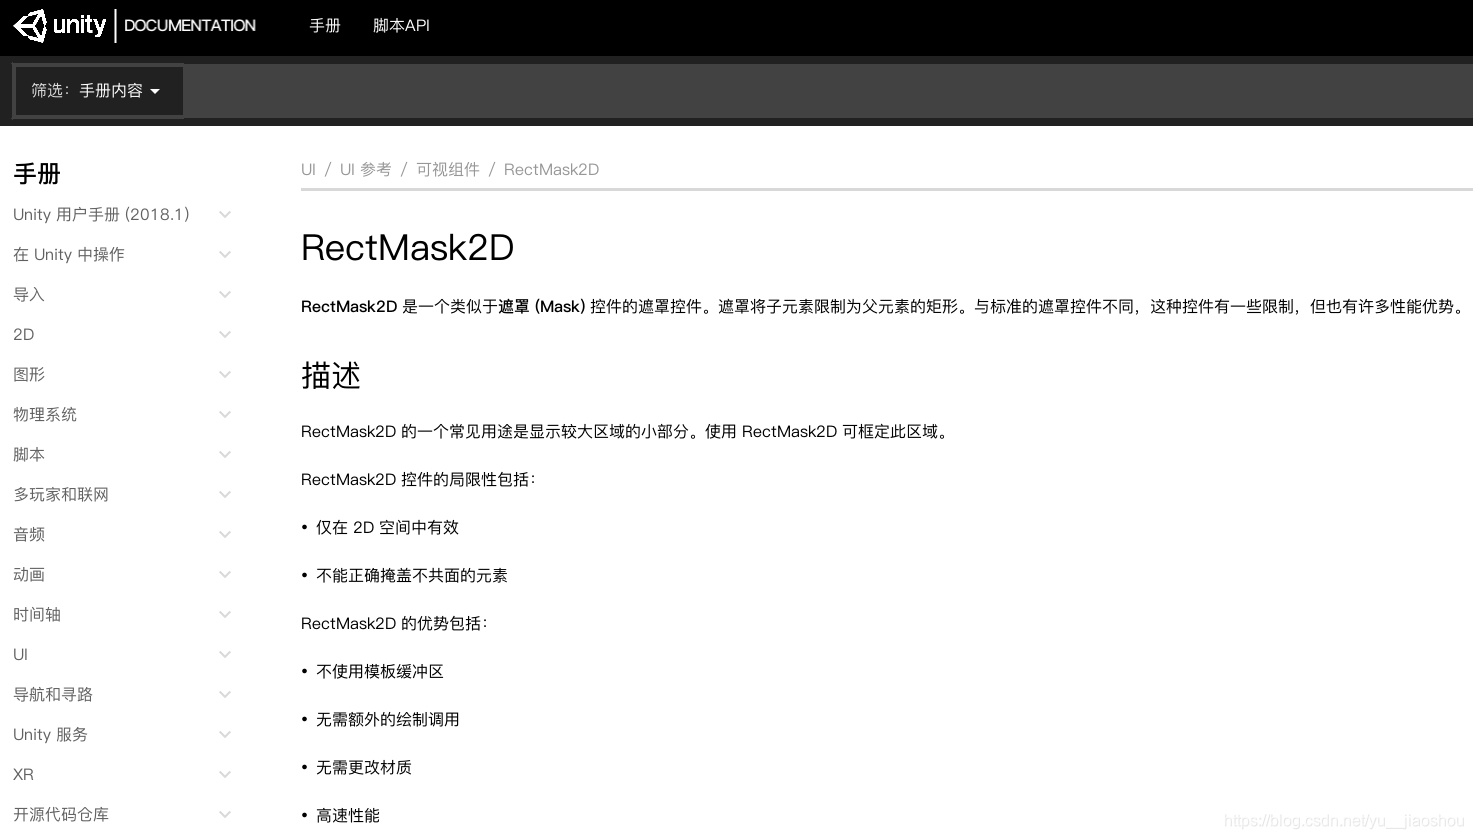Open 开源代码仓库 sidebar item
Viewport: 1473px width, 839px height.
pos(61,815)
